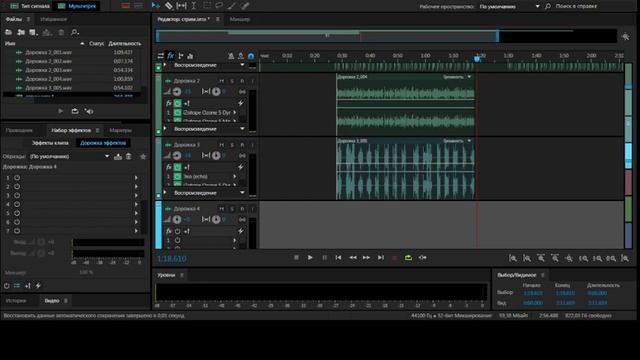Click search icon in Files panel
This screenshot has width=640, height=360.
75,32
